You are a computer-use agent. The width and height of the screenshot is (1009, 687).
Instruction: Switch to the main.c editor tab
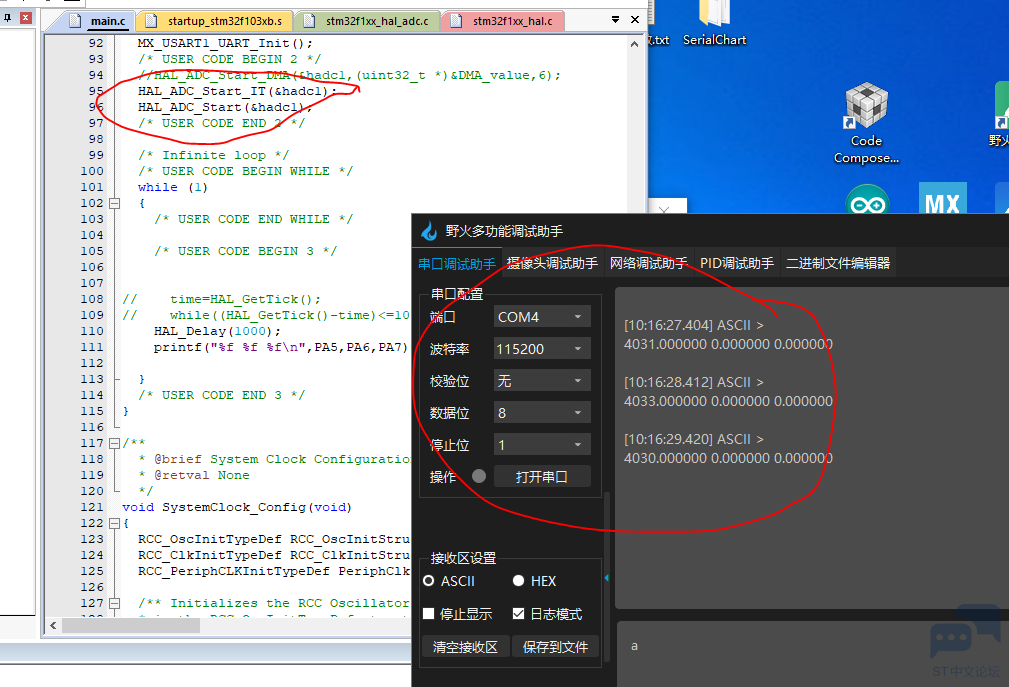[x=99, y=21]
